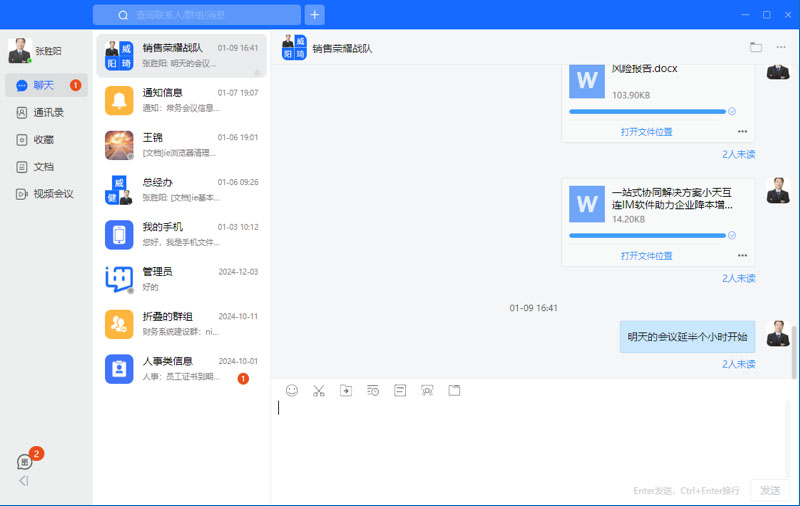This screenshot has height=506, width=800.
Task: Open more options for the chat header
Action: point(781,47)
